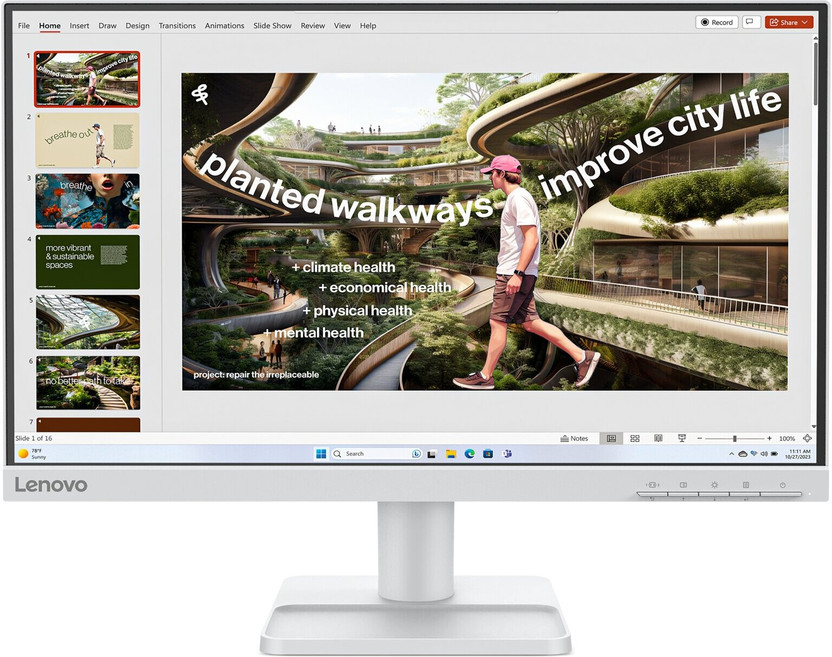Expand hidden system tray icons chevron

click(731, 454)
